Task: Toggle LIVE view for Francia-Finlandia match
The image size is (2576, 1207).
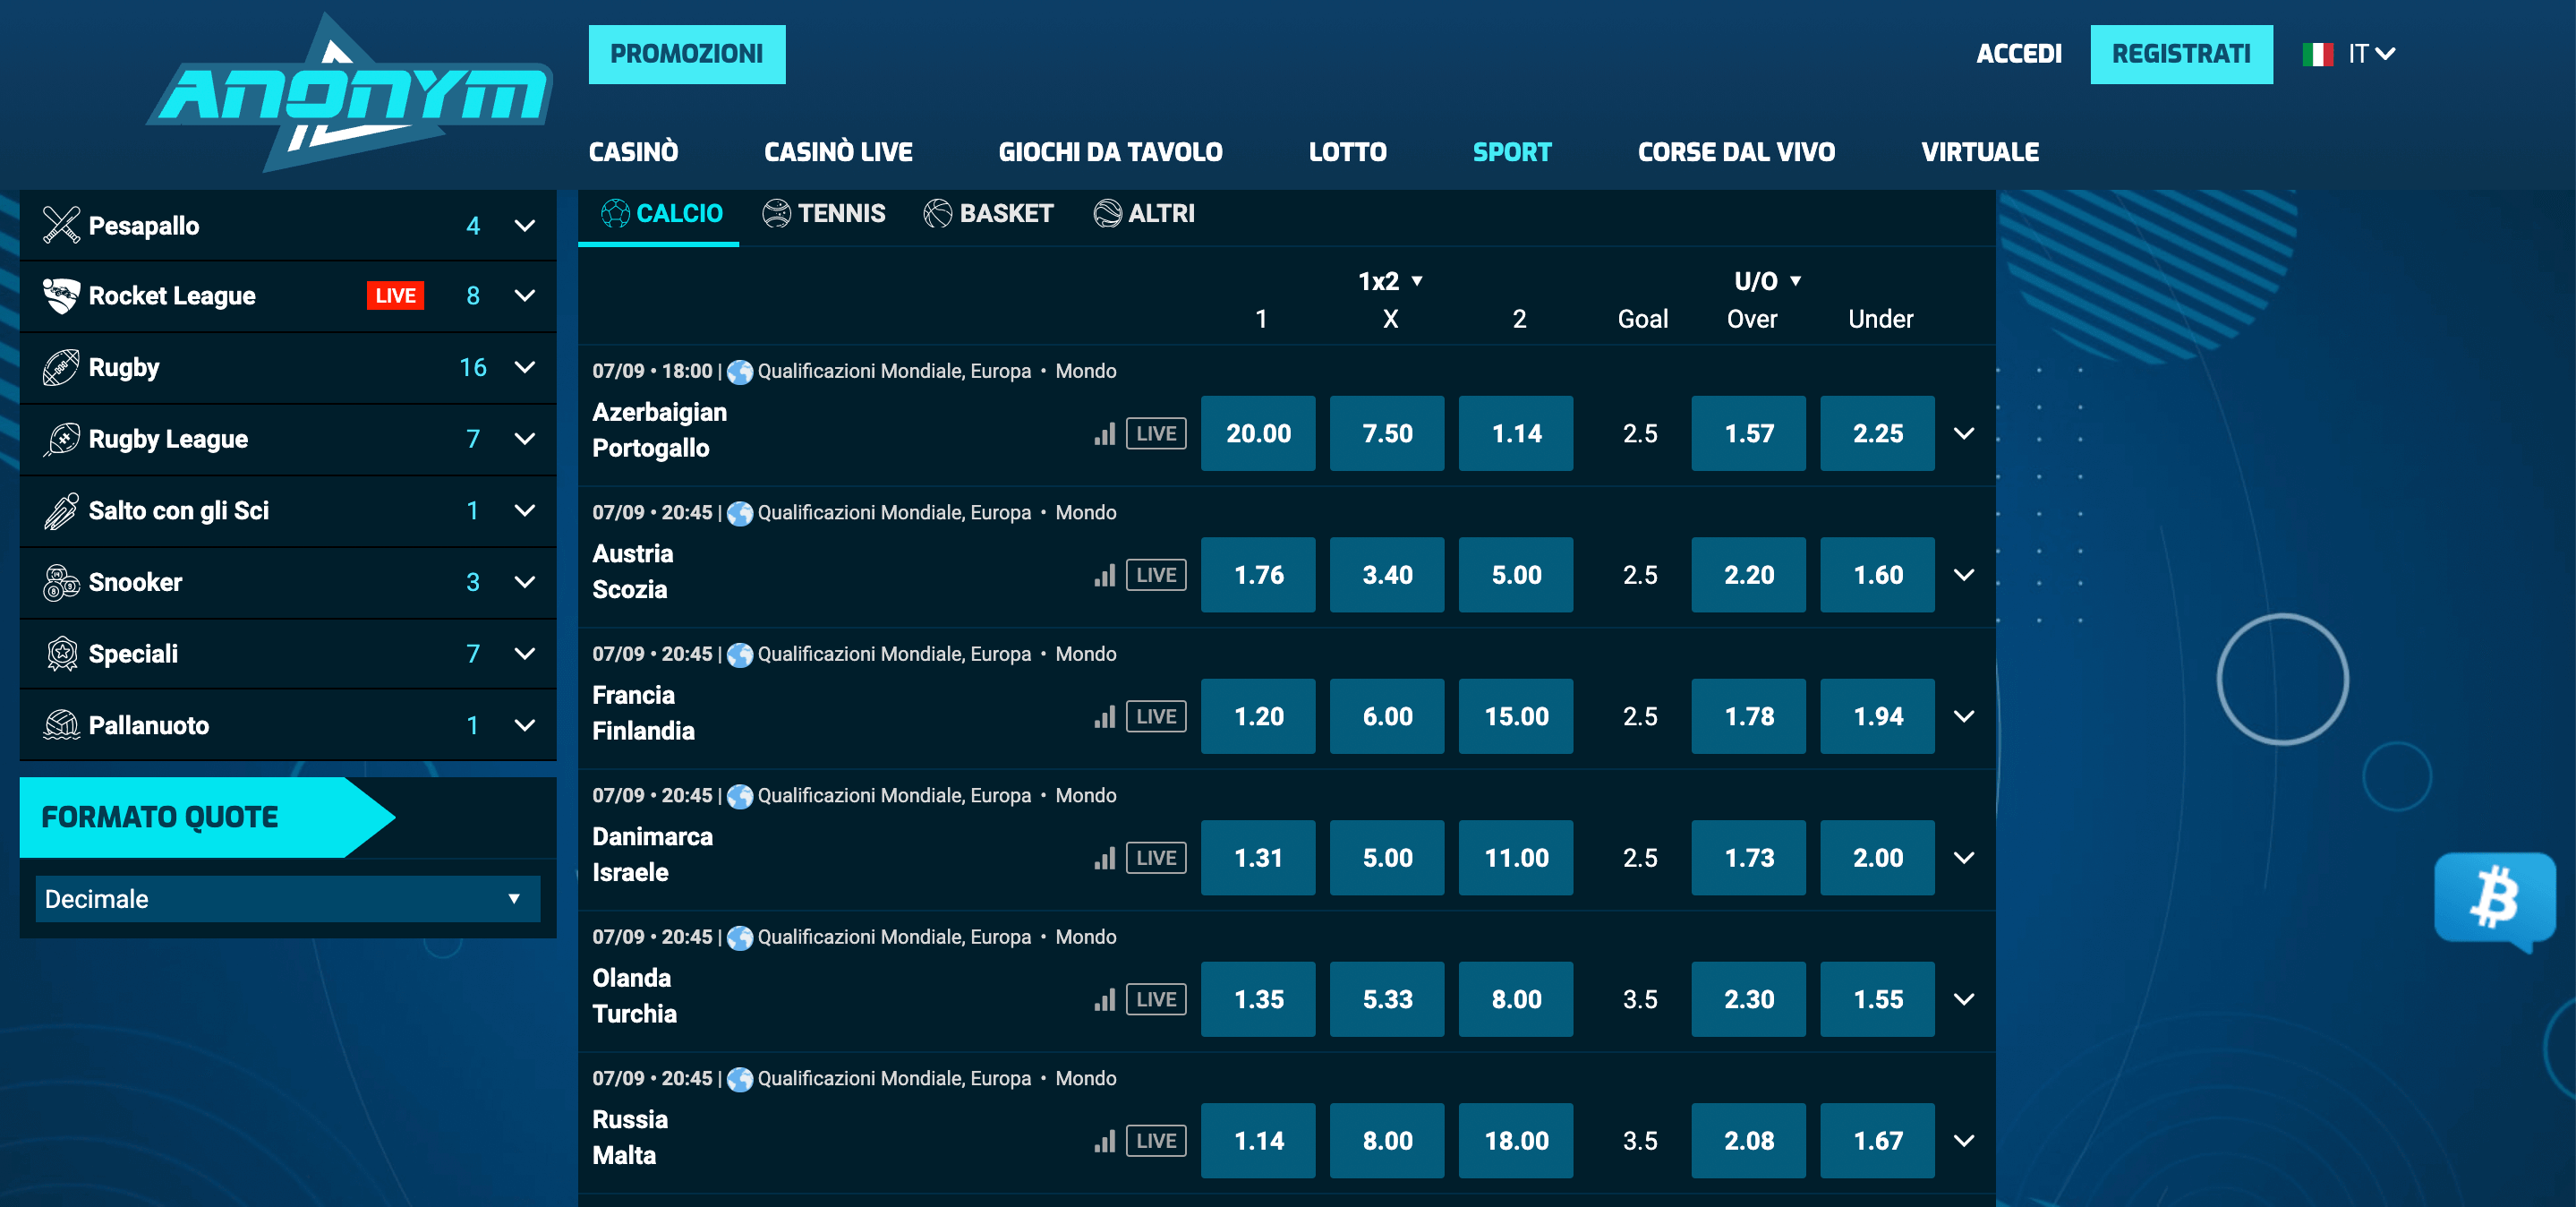Action: [x=1155, y=716]
